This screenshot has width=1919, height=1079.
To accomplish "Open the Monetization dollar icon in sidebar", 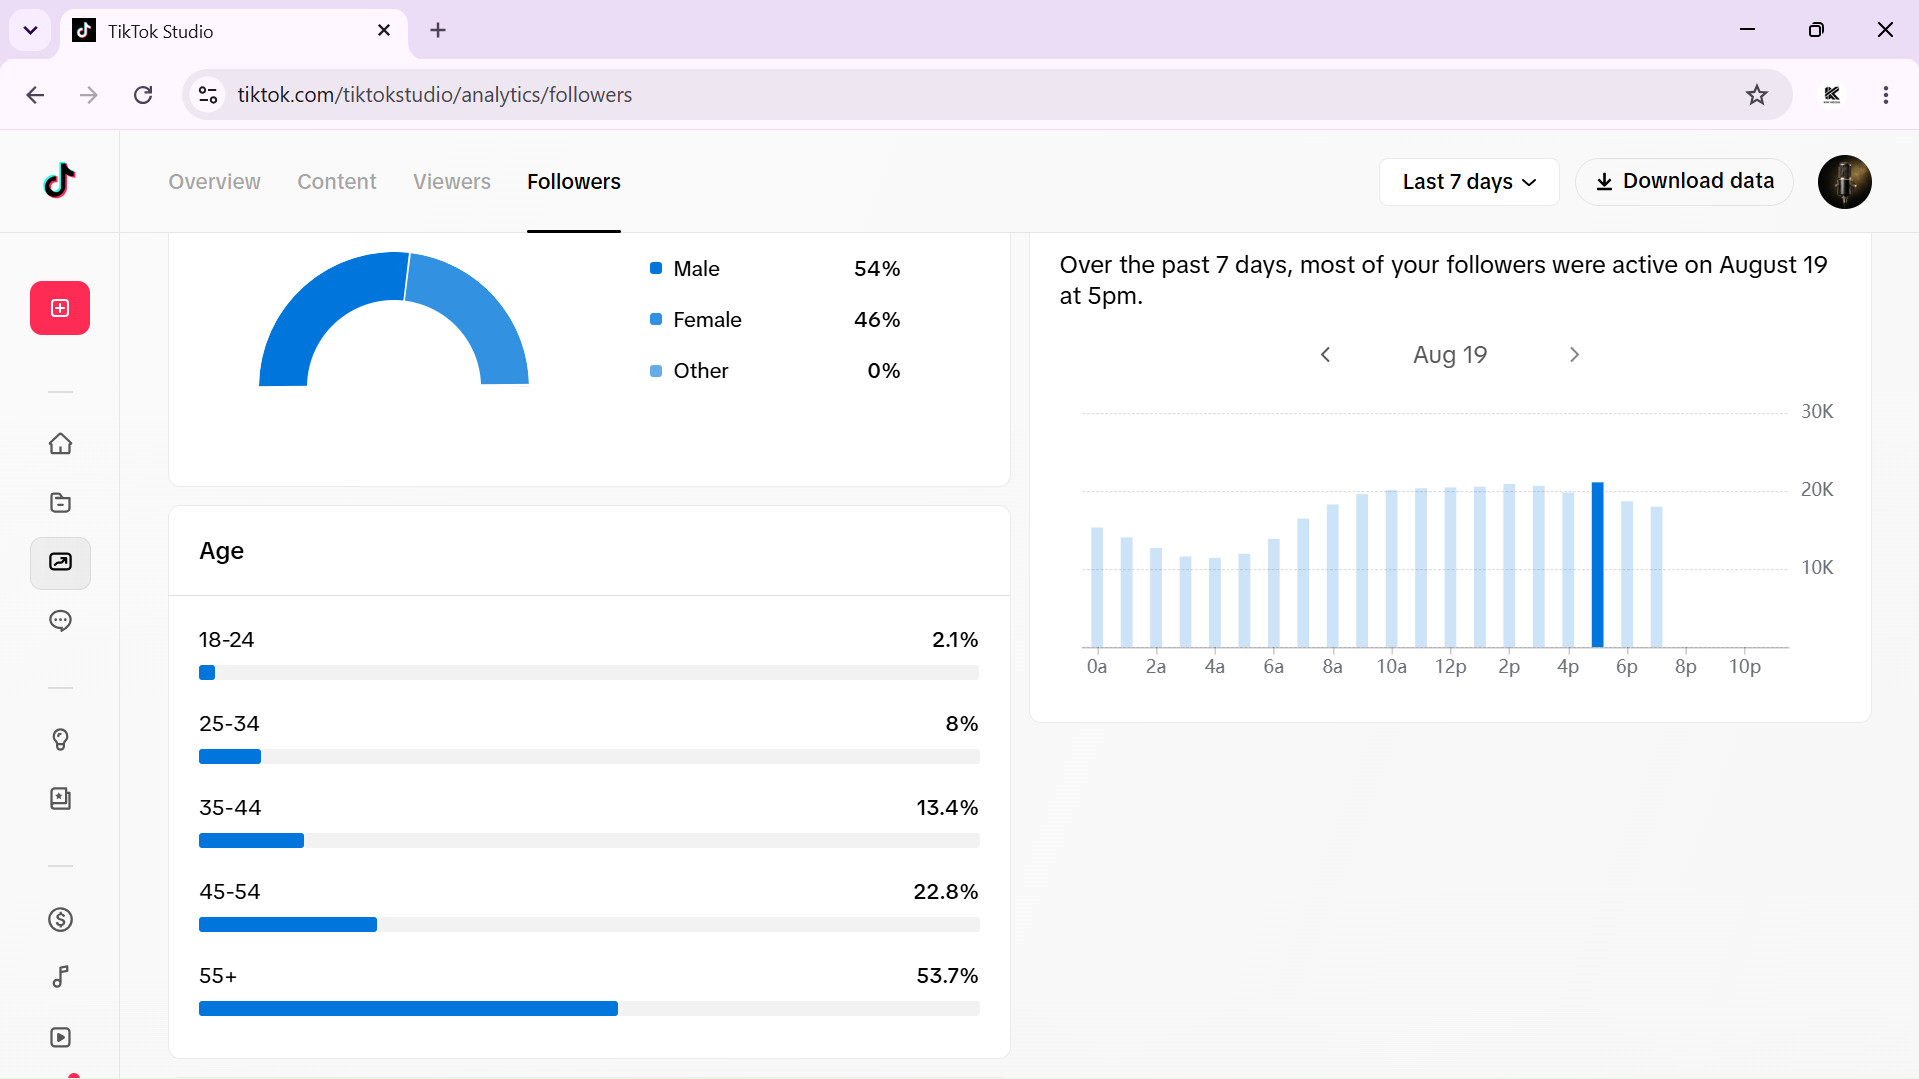I will point(60,919).
